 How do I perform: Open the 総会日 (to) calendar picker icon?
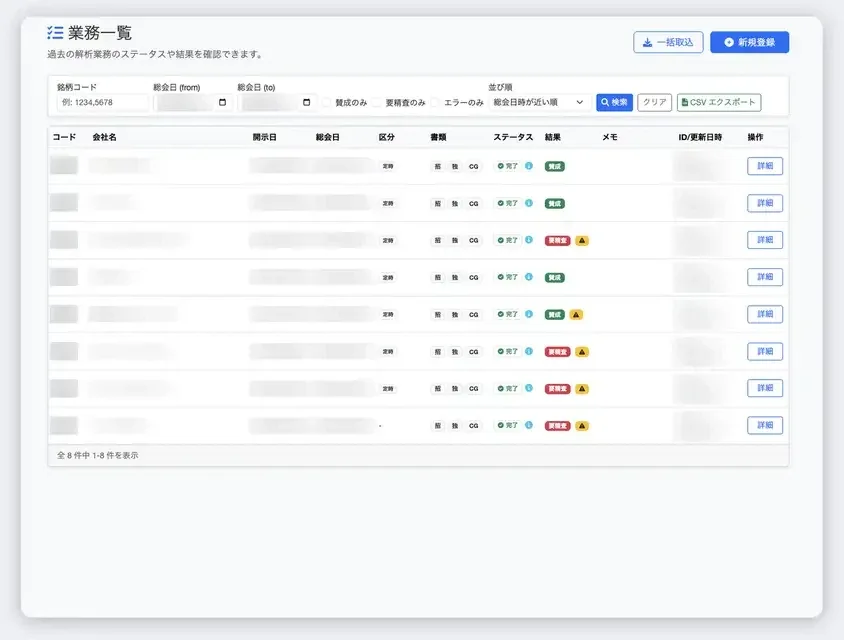[x=307, y=102]
